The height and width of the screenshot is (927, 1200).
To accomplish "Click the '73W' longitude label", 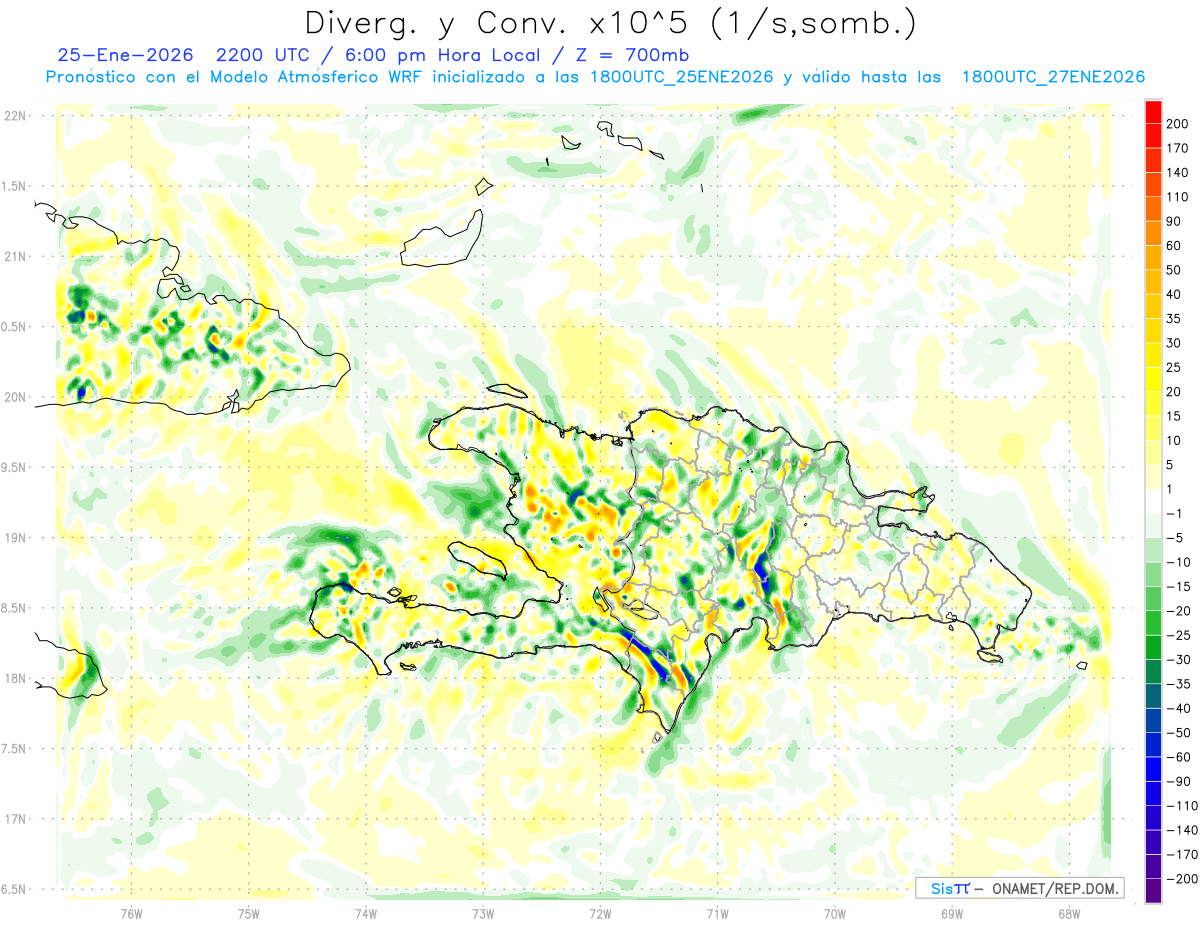I will pos(483,913).
